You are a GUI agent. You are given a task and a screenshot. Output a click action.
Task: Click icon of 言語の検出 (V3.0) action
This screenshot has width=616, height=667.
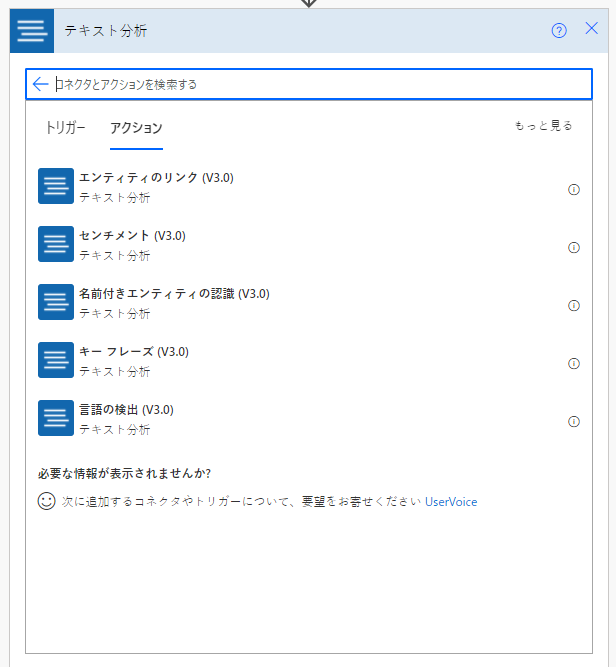tap(56, 418)
